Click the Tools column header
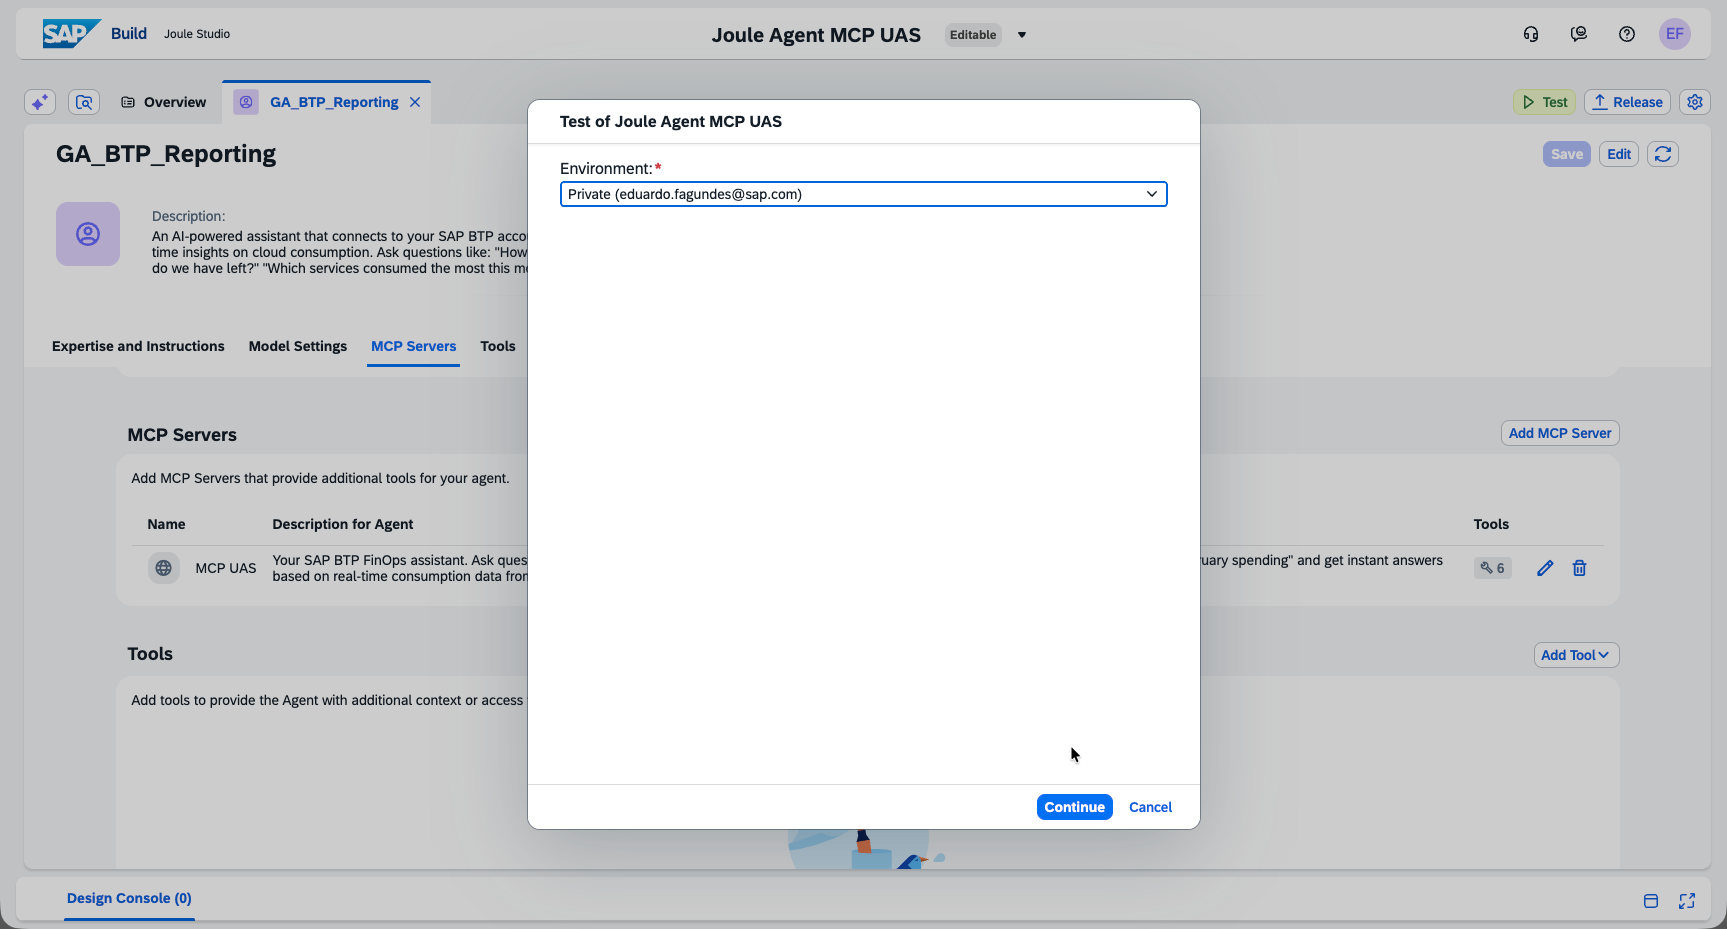This screenshot has height=929, width=1727. (1491, 524)
